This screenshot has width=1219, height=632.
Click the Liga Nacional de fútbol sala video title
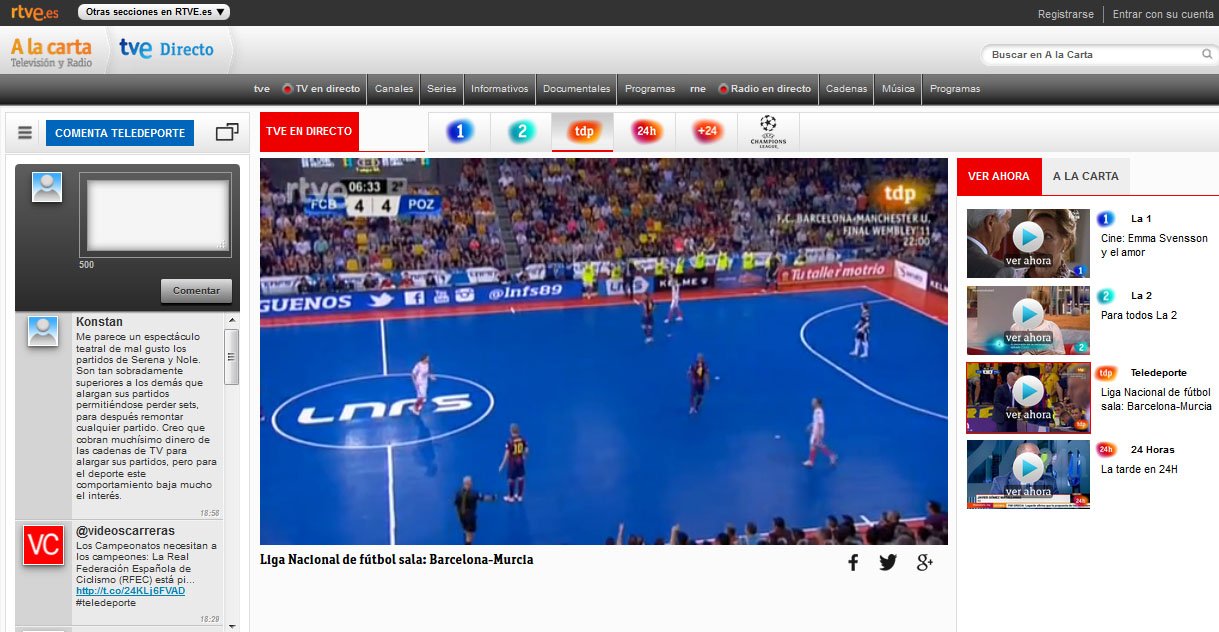397,560
